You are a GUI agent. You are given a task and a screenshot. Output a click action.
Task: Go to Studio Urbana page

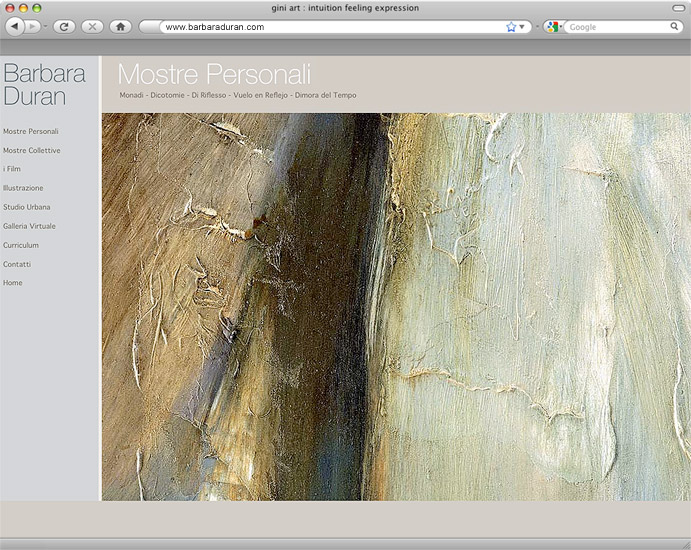[27, 207]
